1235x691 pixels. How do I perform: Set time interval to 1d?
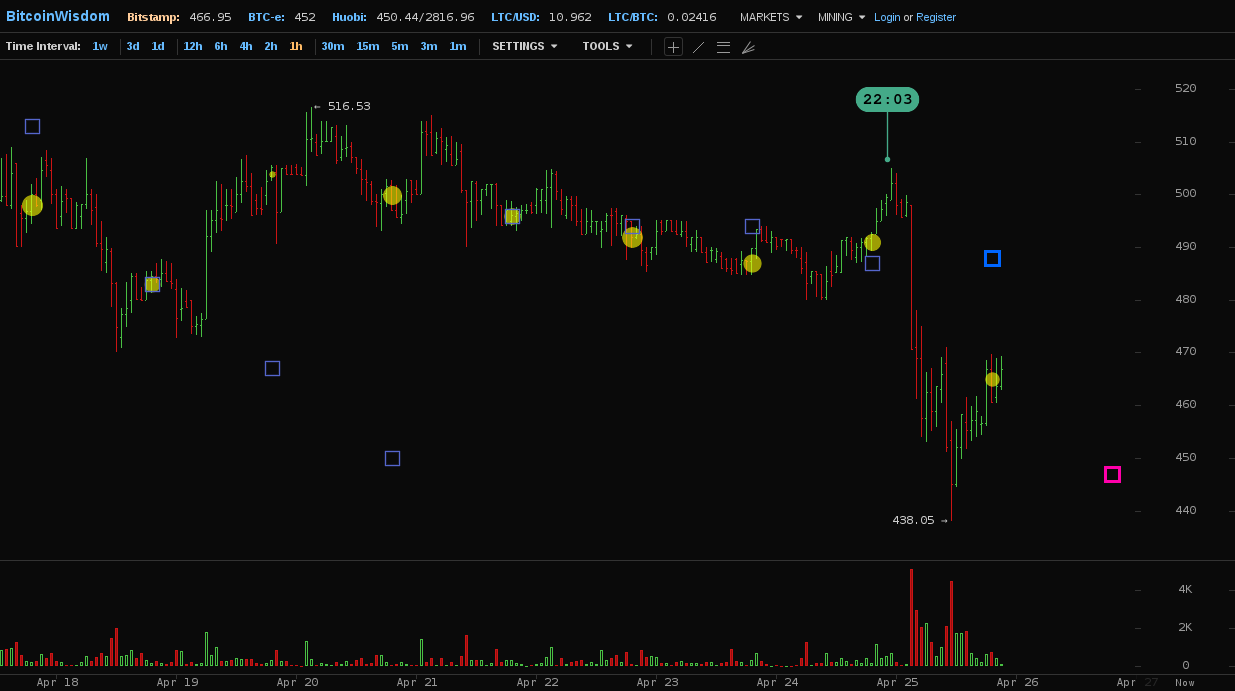pyautogui.click(x=158, y=47)
